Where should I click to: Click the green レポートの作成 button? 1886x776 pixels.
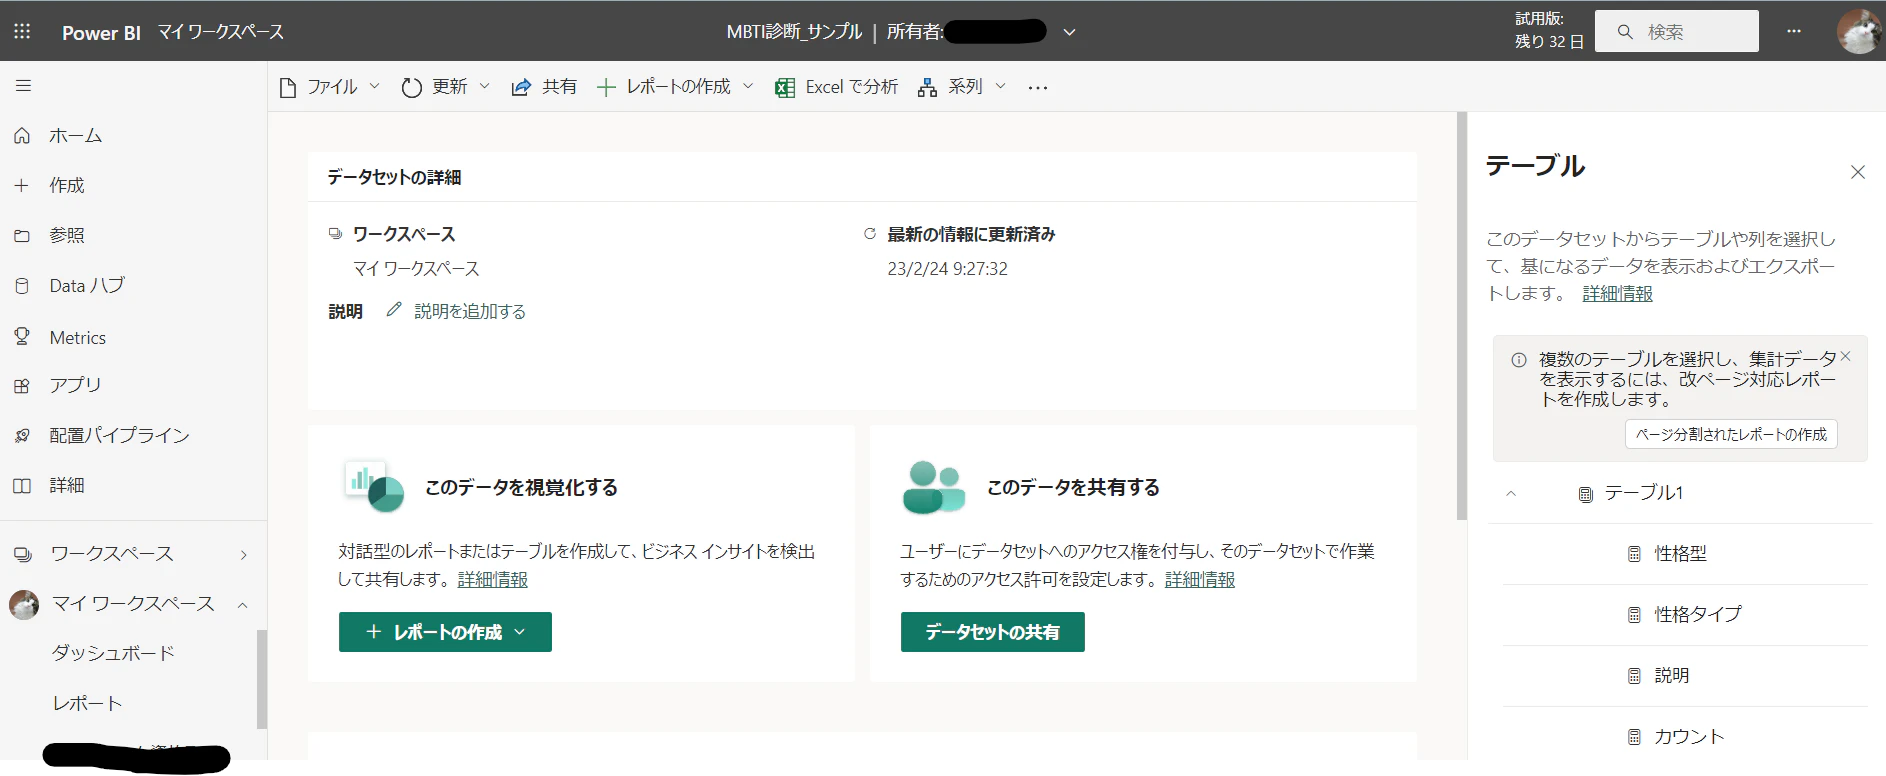click(445, 632)
